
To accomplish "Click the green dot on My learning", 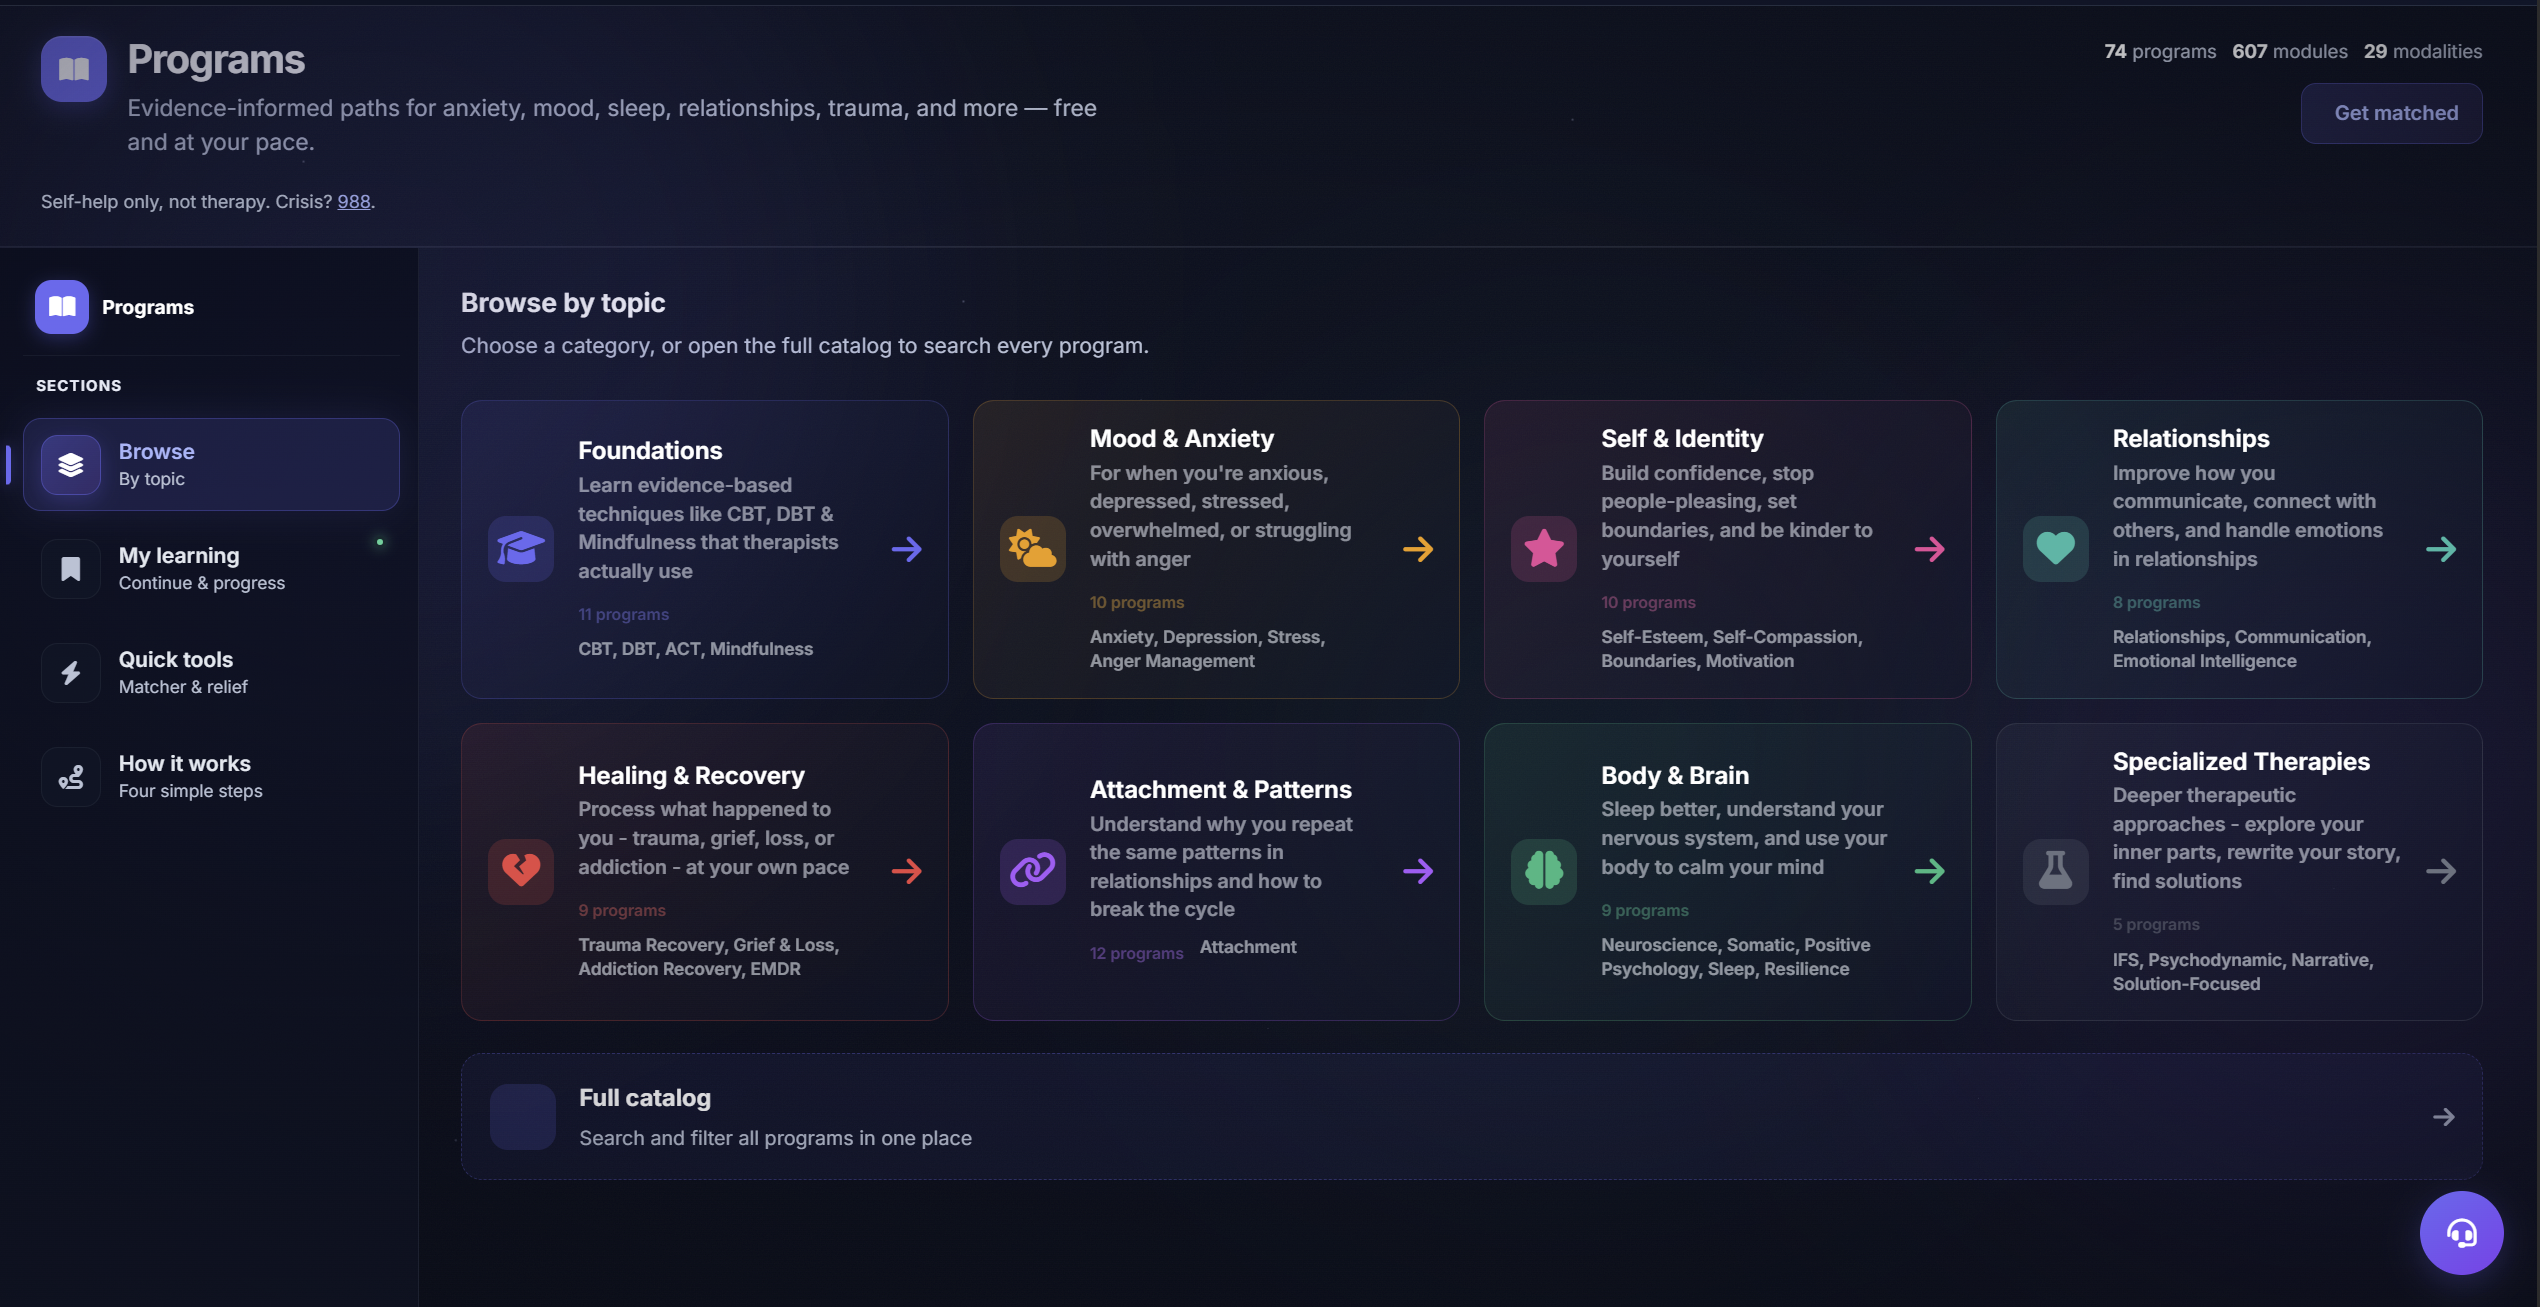I will (x=380, y=542).
